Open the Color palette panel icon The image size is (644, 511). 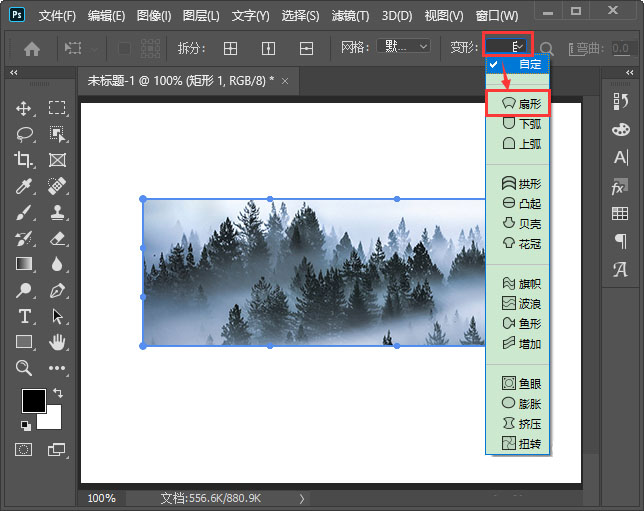[x=621, y=130]
